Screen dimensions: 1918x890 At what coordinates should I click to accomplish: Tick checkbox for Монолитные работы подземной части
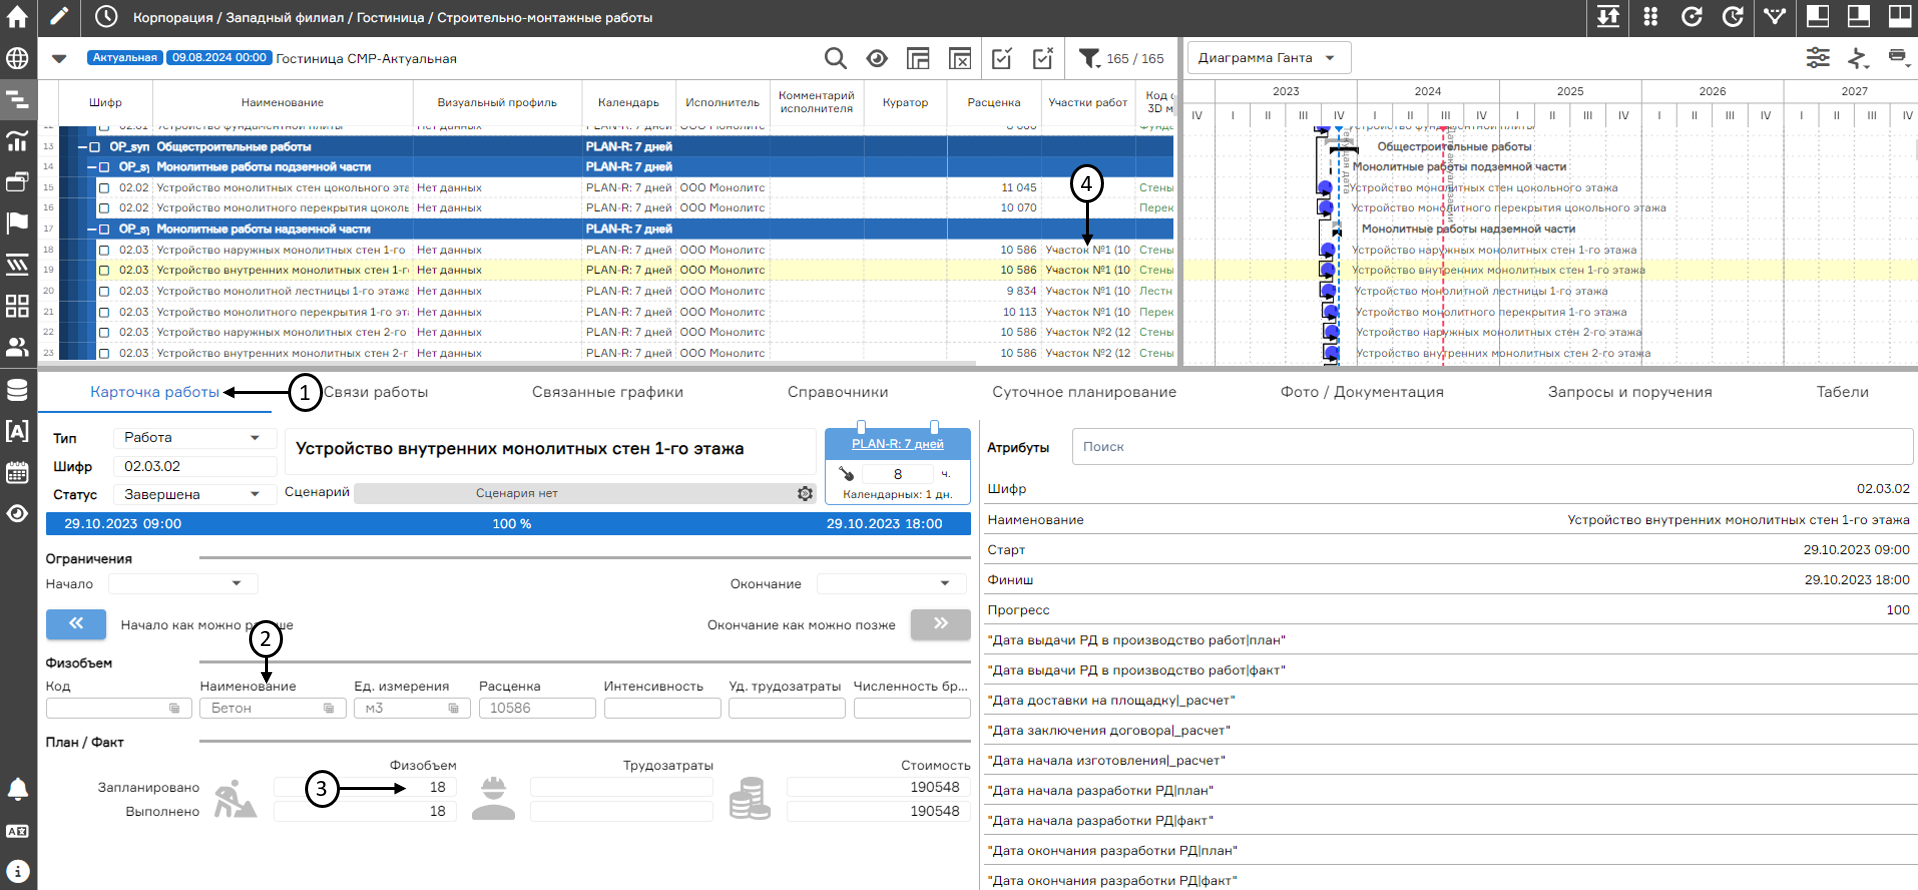104,167
